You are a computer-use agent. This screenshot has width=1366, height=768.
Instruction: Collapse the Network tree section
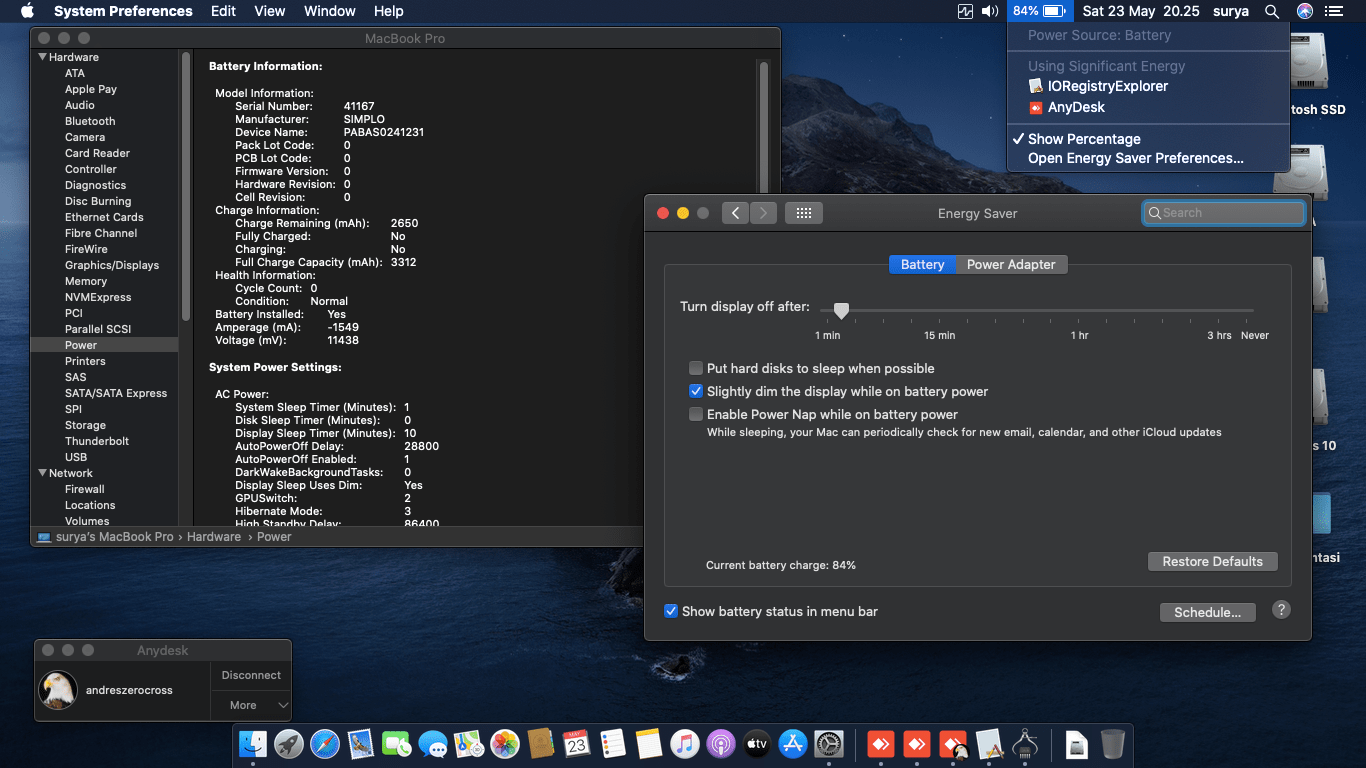click(x=43, y=473)
